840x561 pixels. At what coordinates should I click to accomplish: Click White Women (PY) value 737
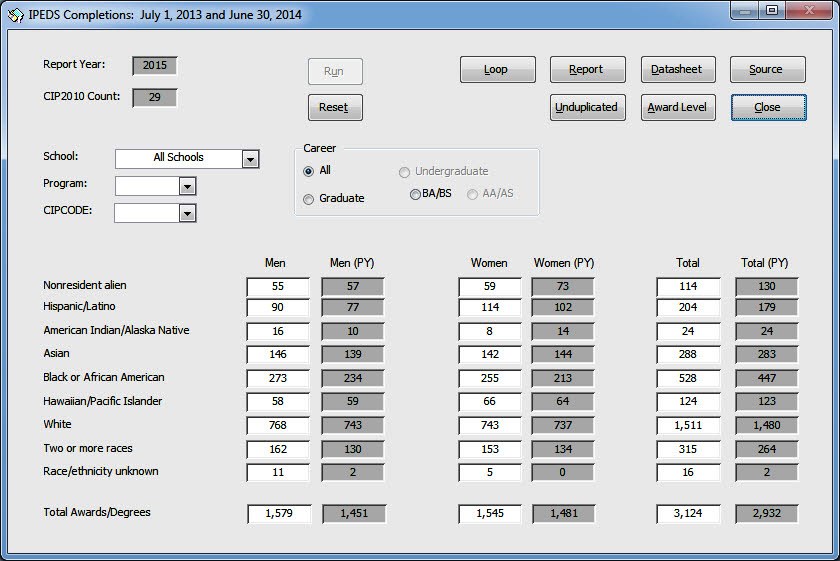pyautogui.click(x=562, y=425)
